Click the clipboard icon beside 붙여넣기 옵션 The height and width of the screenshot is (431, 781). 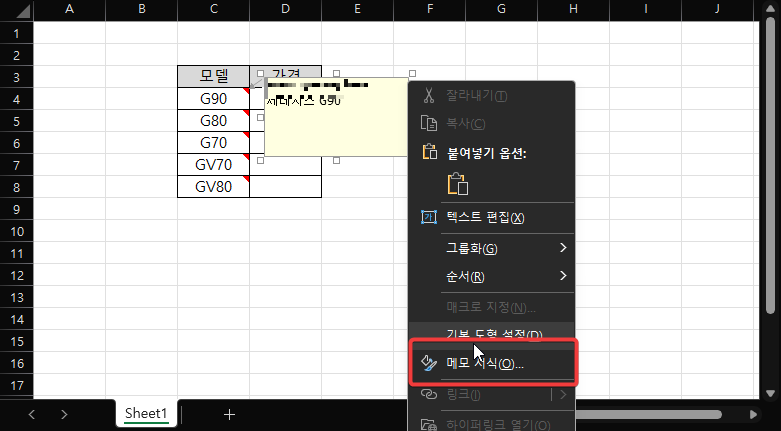pyautogui.click(x=429, y=152)
